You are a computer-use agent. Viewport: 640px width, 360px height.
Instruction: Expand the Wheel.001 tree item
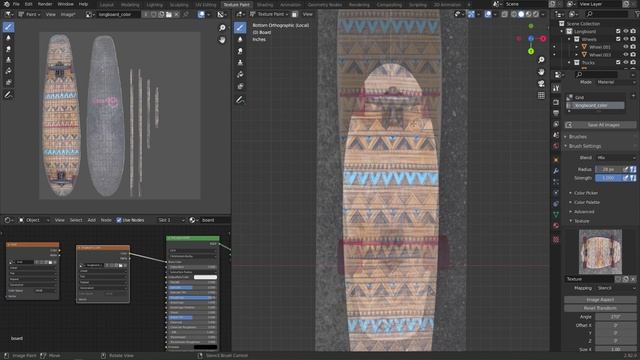577,47
